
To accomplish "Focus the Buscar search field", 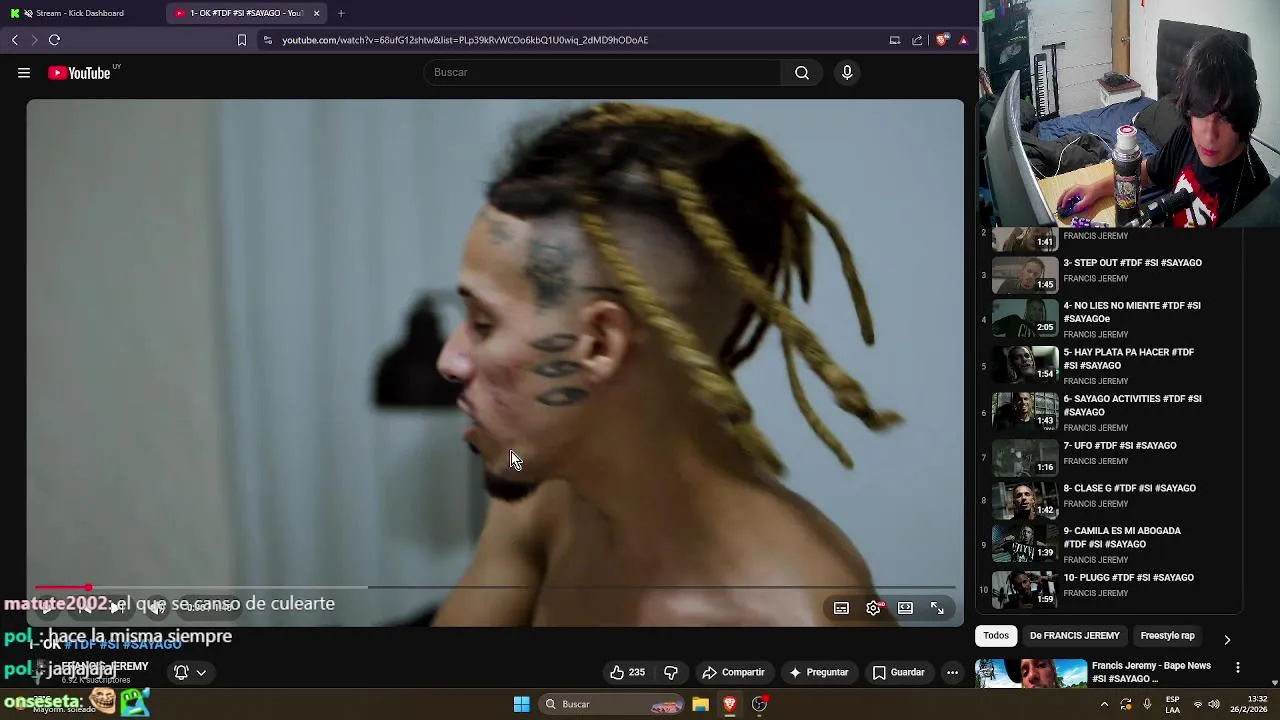I will pos(603,72).
